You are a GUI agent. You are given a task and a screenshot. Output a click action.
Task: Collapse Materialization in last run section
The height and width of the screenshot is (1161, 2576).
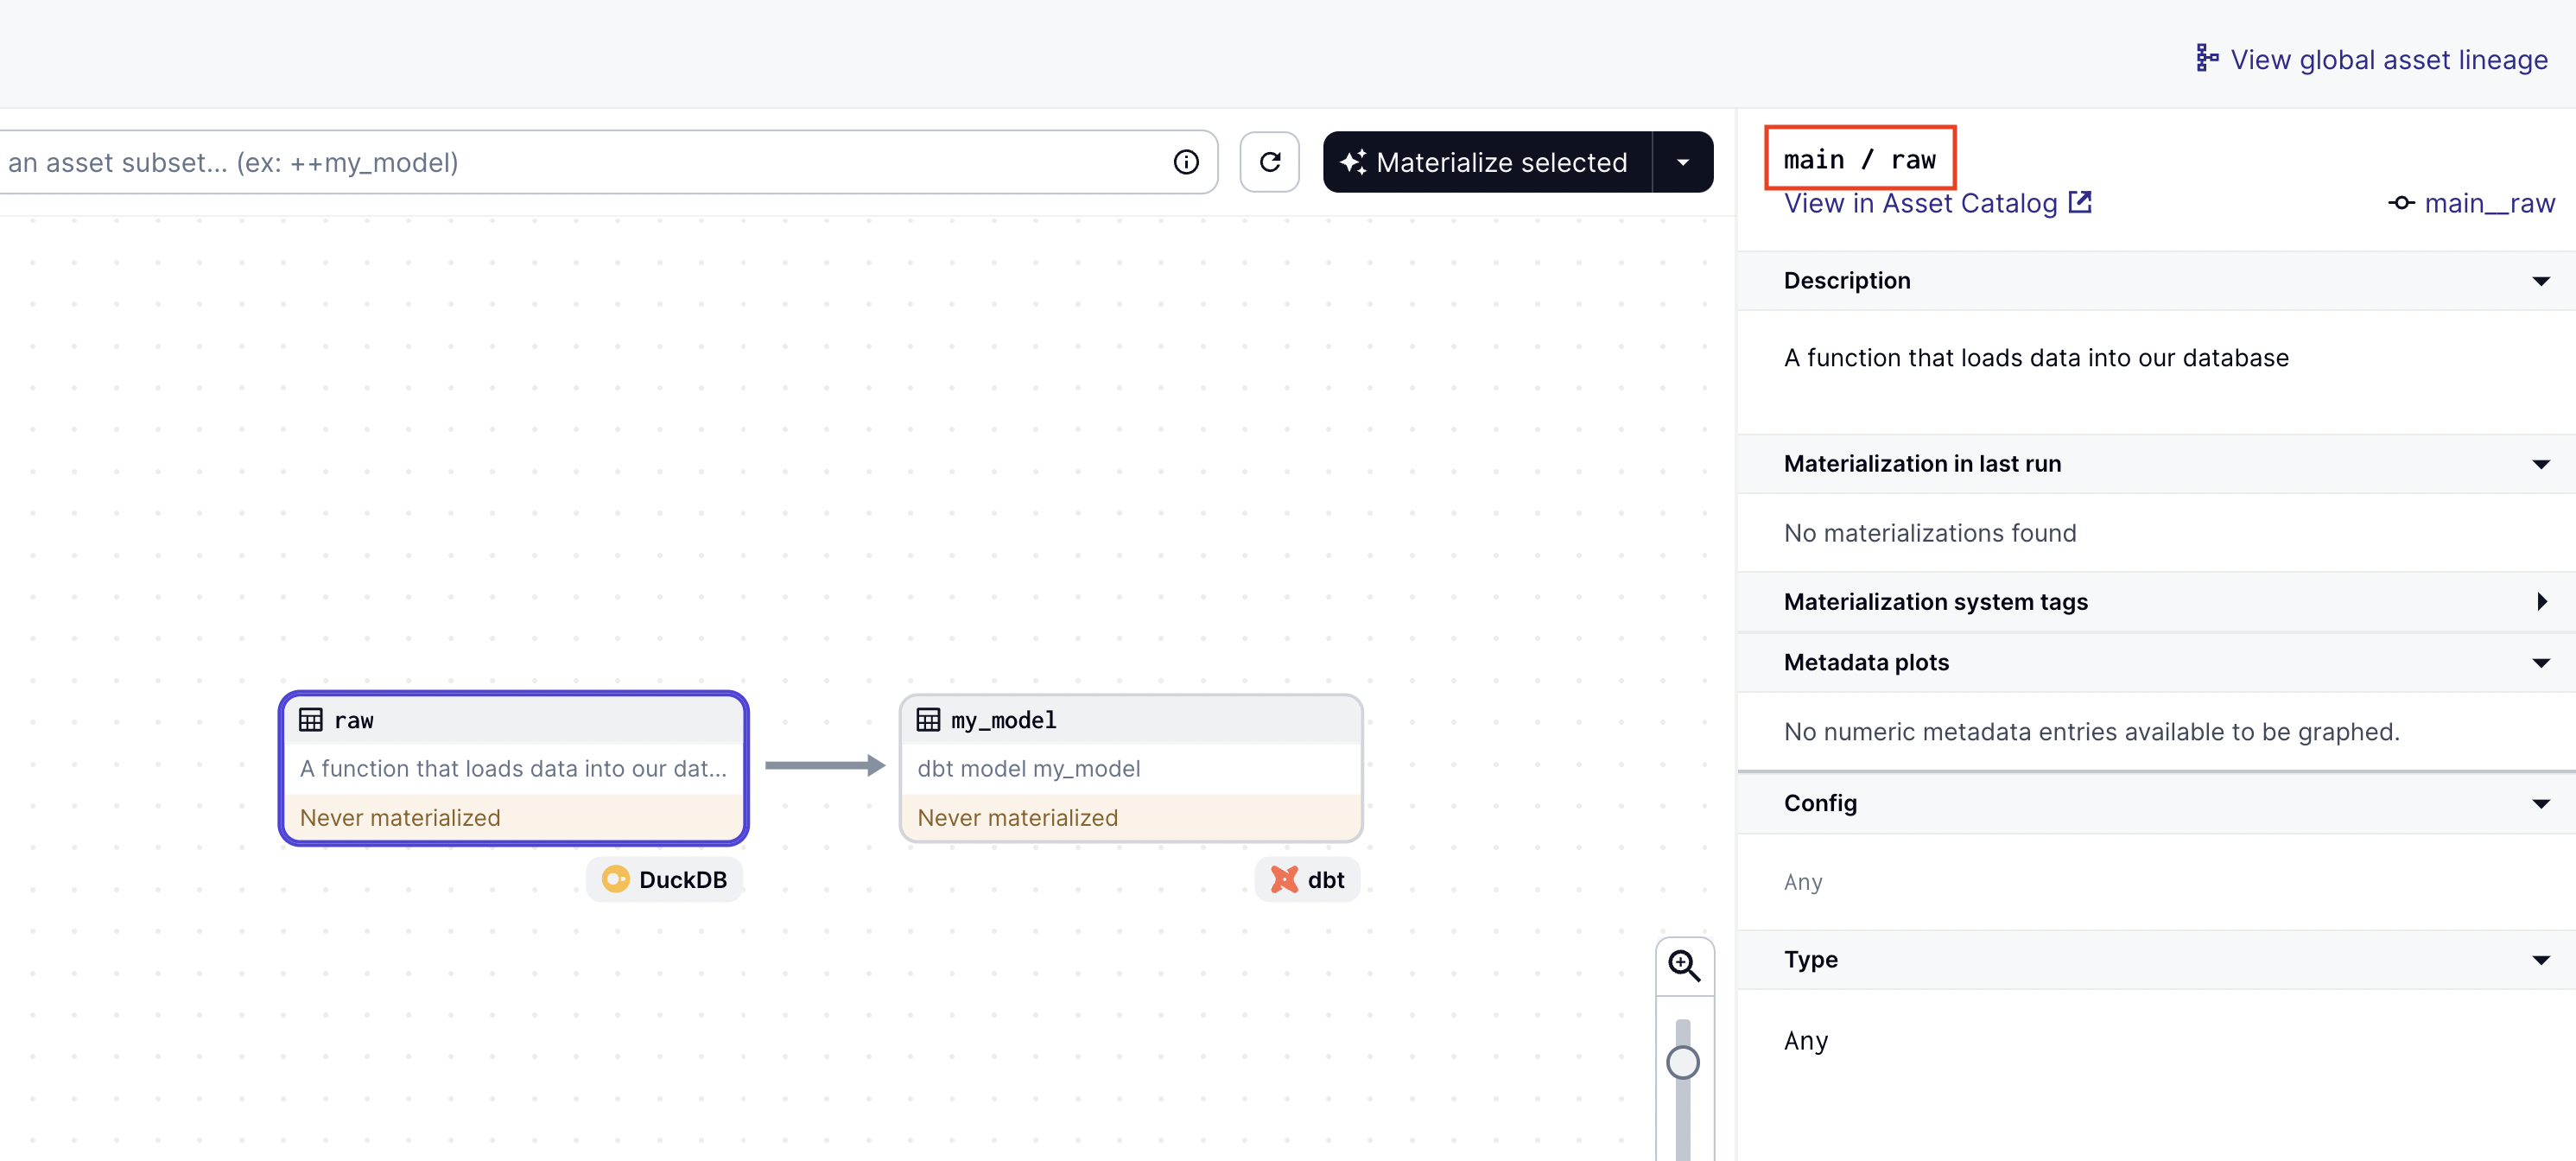click(x=2540, y=464)
